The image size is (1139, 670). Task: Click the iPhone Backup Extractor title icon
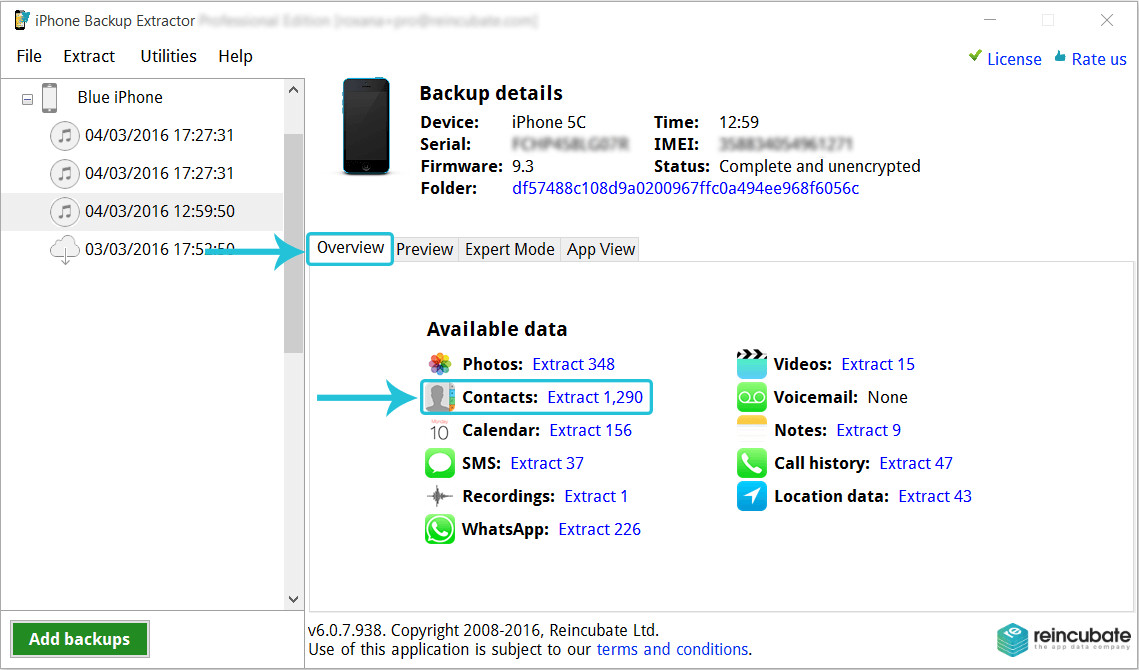tap(22, 20)
